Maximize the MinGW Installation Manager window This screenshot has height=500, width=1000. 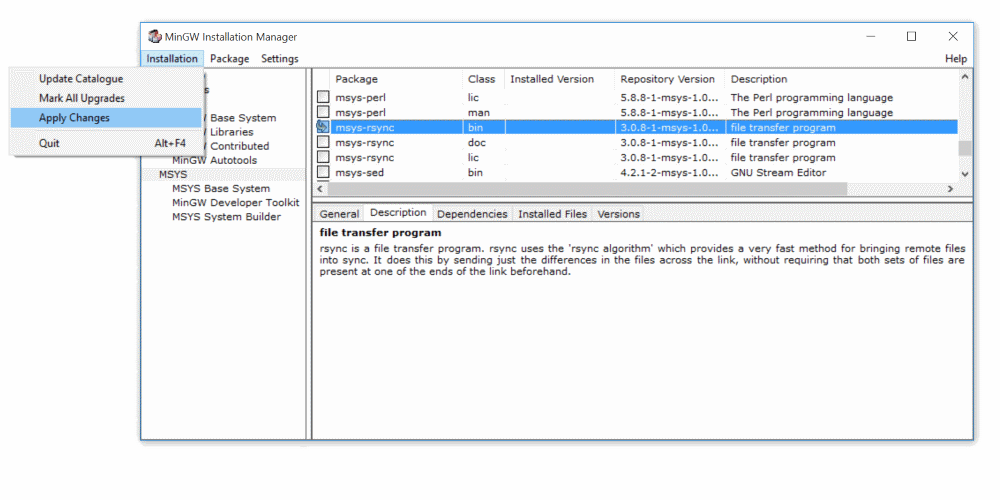pyautogui.click(x=911, y=36)
